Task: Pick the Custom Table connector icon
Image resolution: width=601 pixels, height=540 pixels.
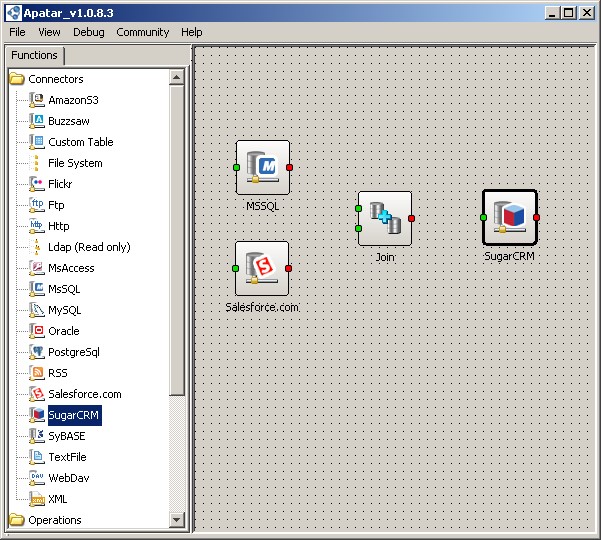Action: [37, 142]
